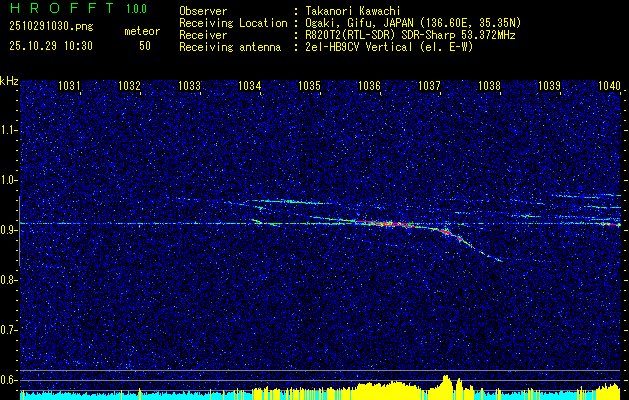
Task: Click the kHz axis unit label
Action: [9, 81]
